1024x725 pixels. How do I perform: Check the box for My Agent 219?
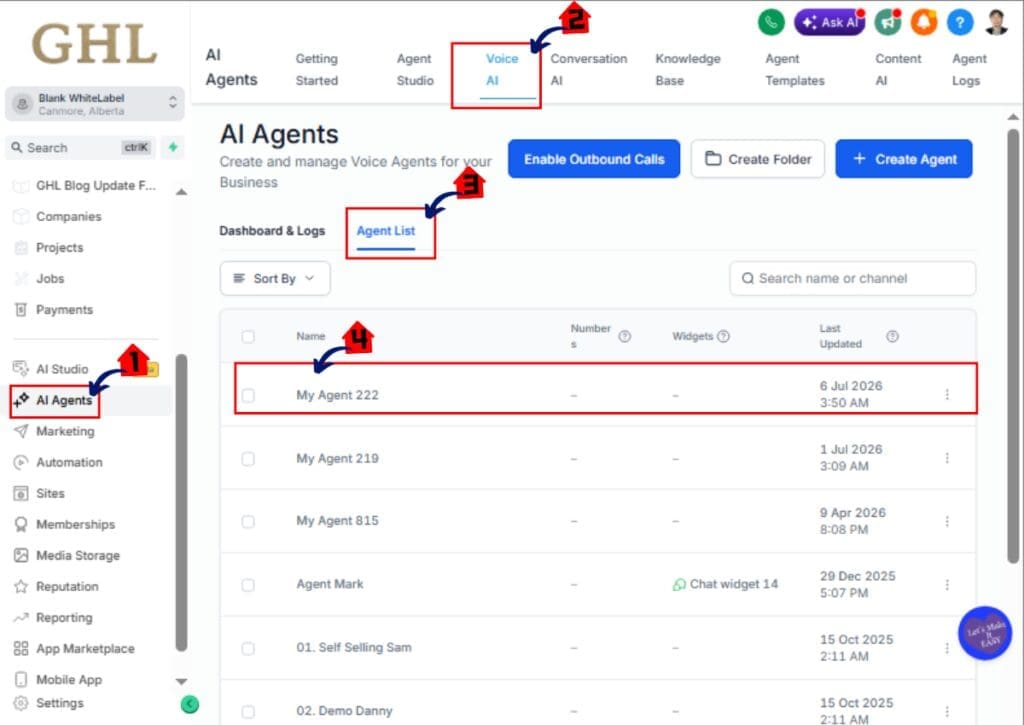[248, 459]
